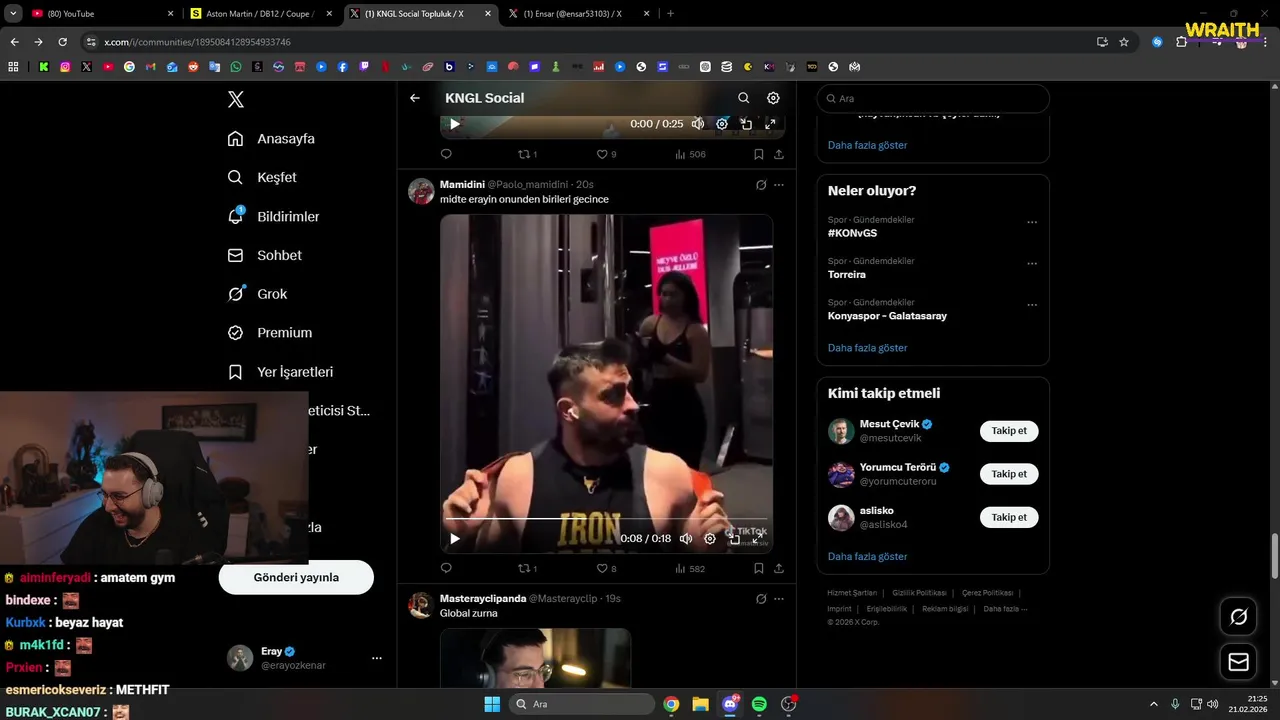Open Premium in sidebar
The height and width of the screenshot is (720, 1280).
[269, 333]
